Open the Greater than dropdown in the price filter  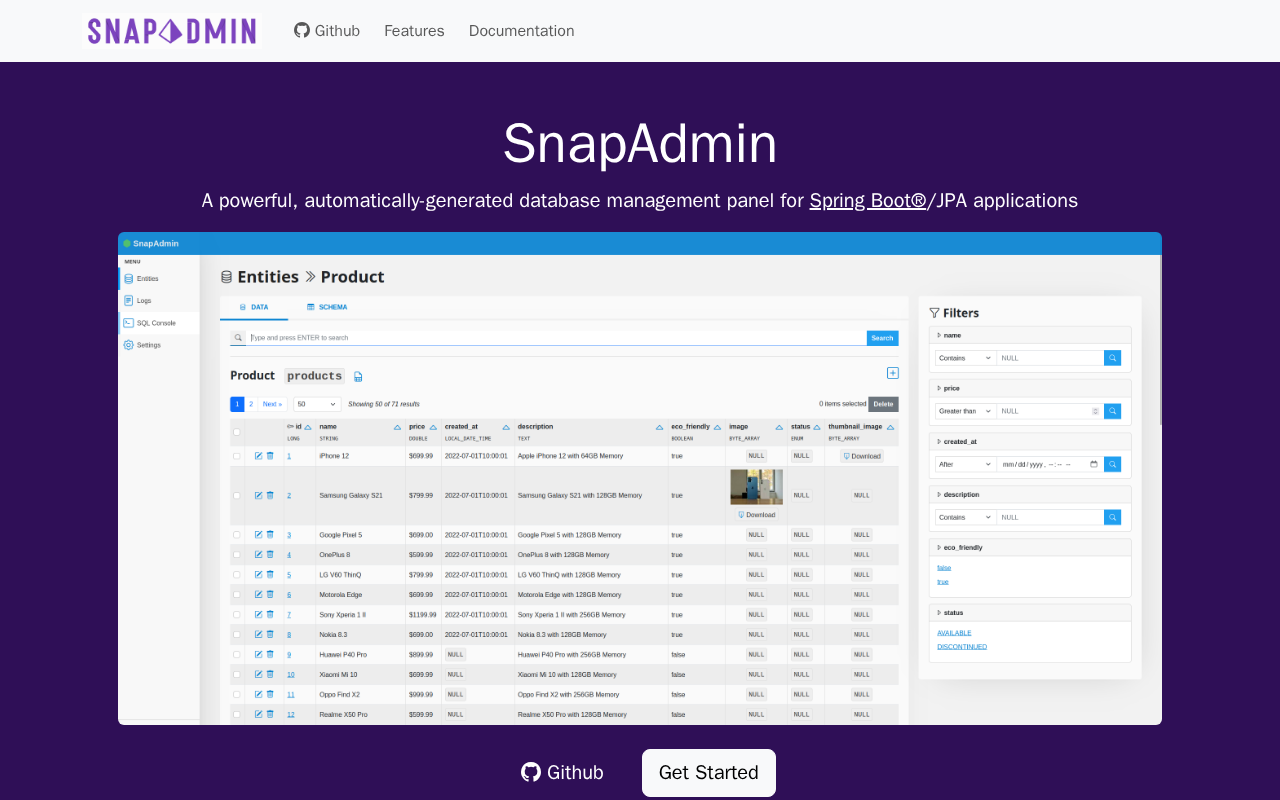[965, 411]
